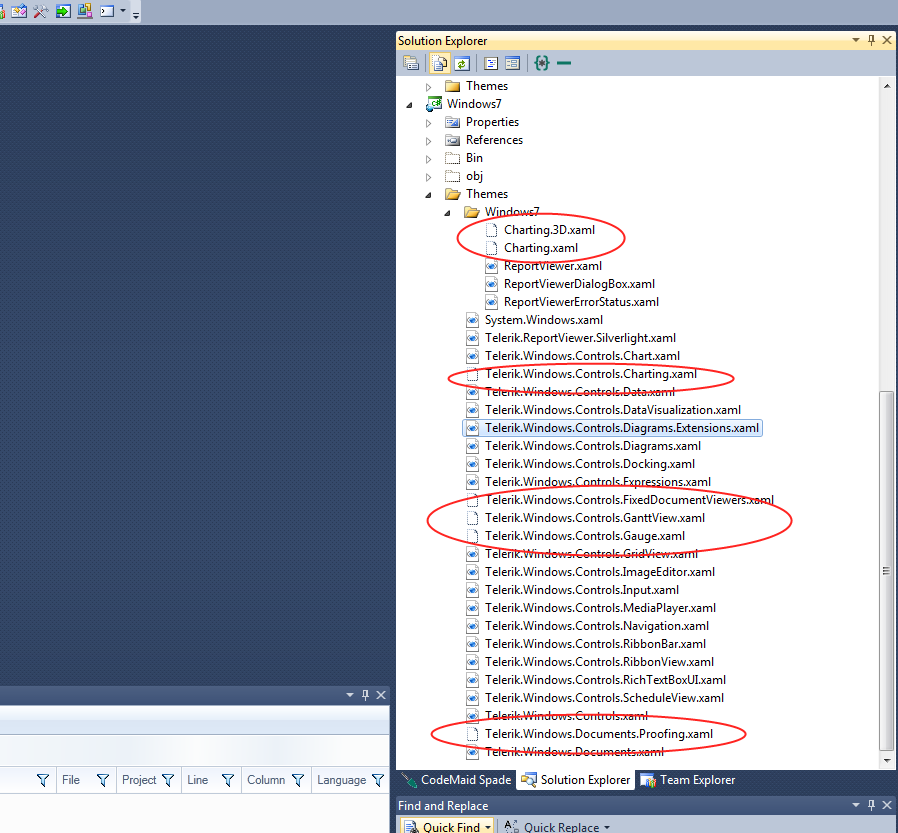Click the Properties icon in Solution Explorer toolbar
Screen dimensions: 898x833
pos(411,63)
